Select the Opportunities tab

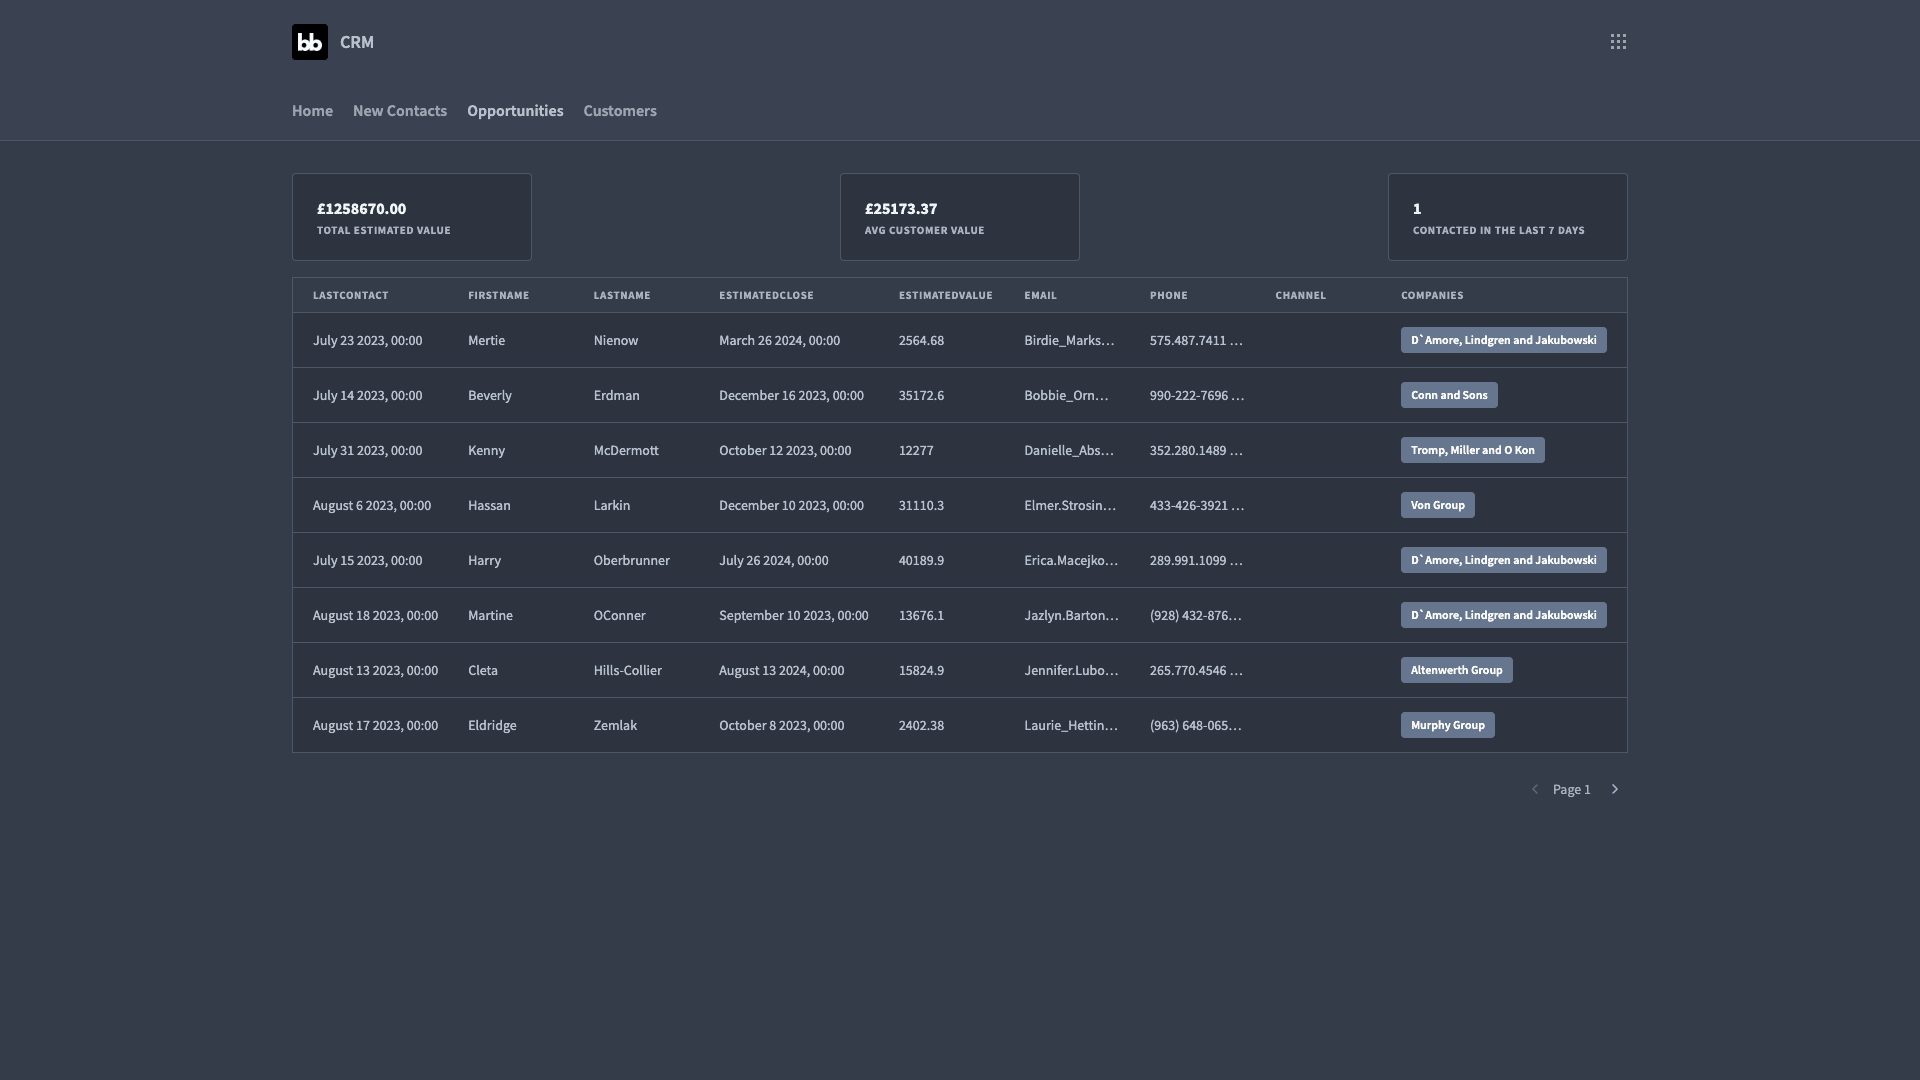(x=515, y=111)
